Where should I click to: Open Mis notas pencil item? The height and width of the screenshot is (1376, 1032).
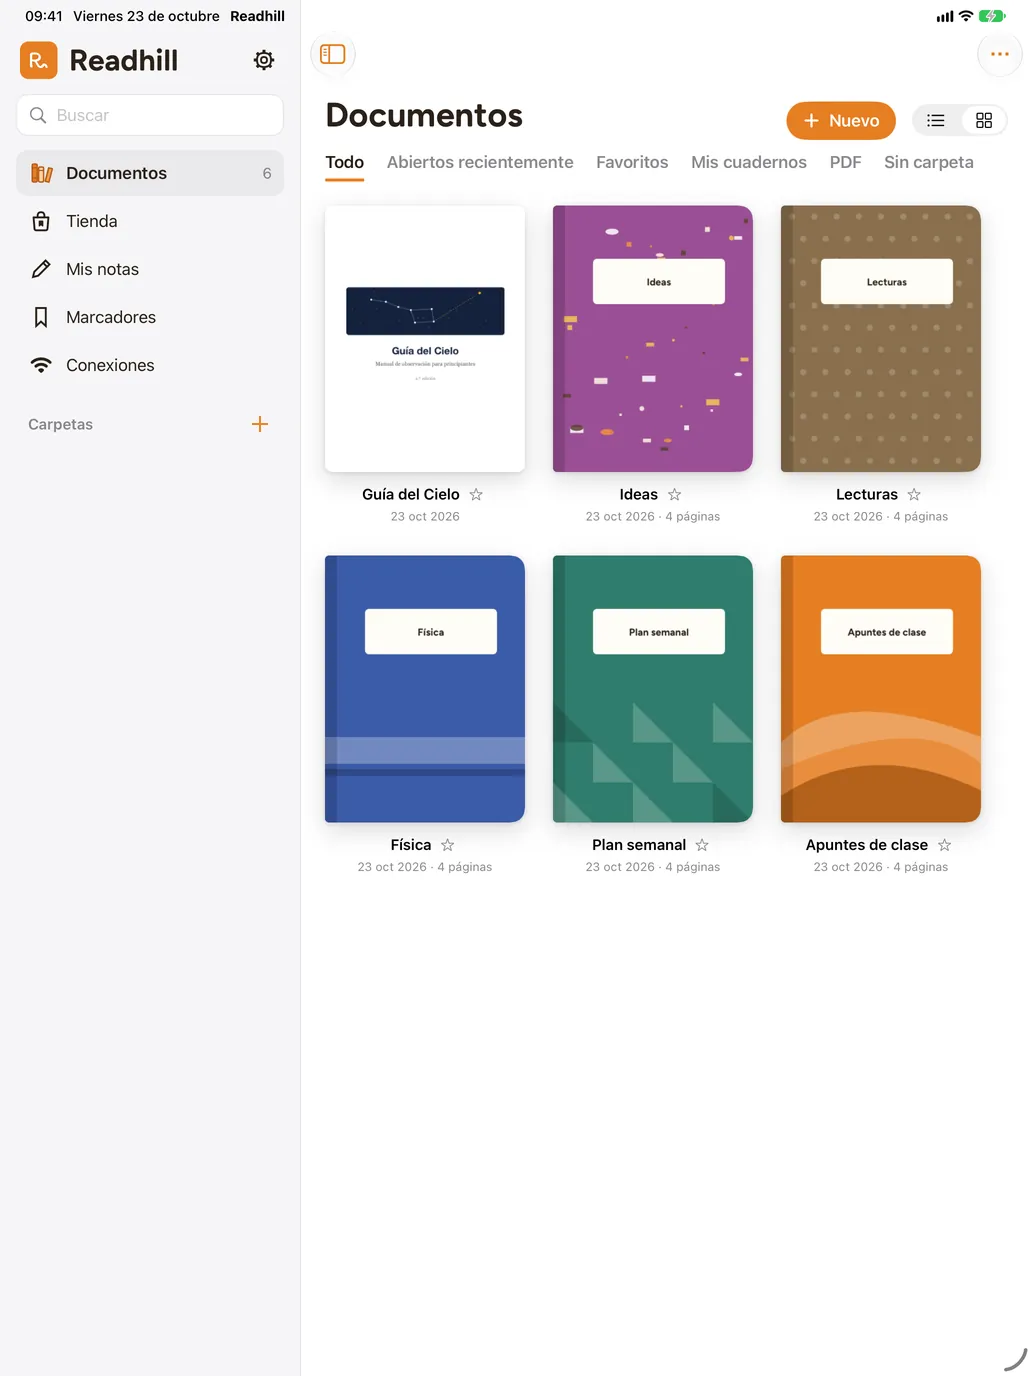coord(150,269)
